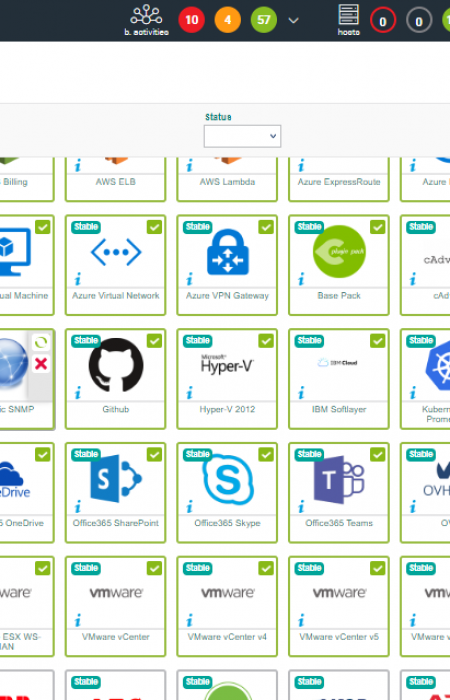Click the green refresh icon on SNMP card
Screen dimensions: 450x700
(x=41, y=342)
